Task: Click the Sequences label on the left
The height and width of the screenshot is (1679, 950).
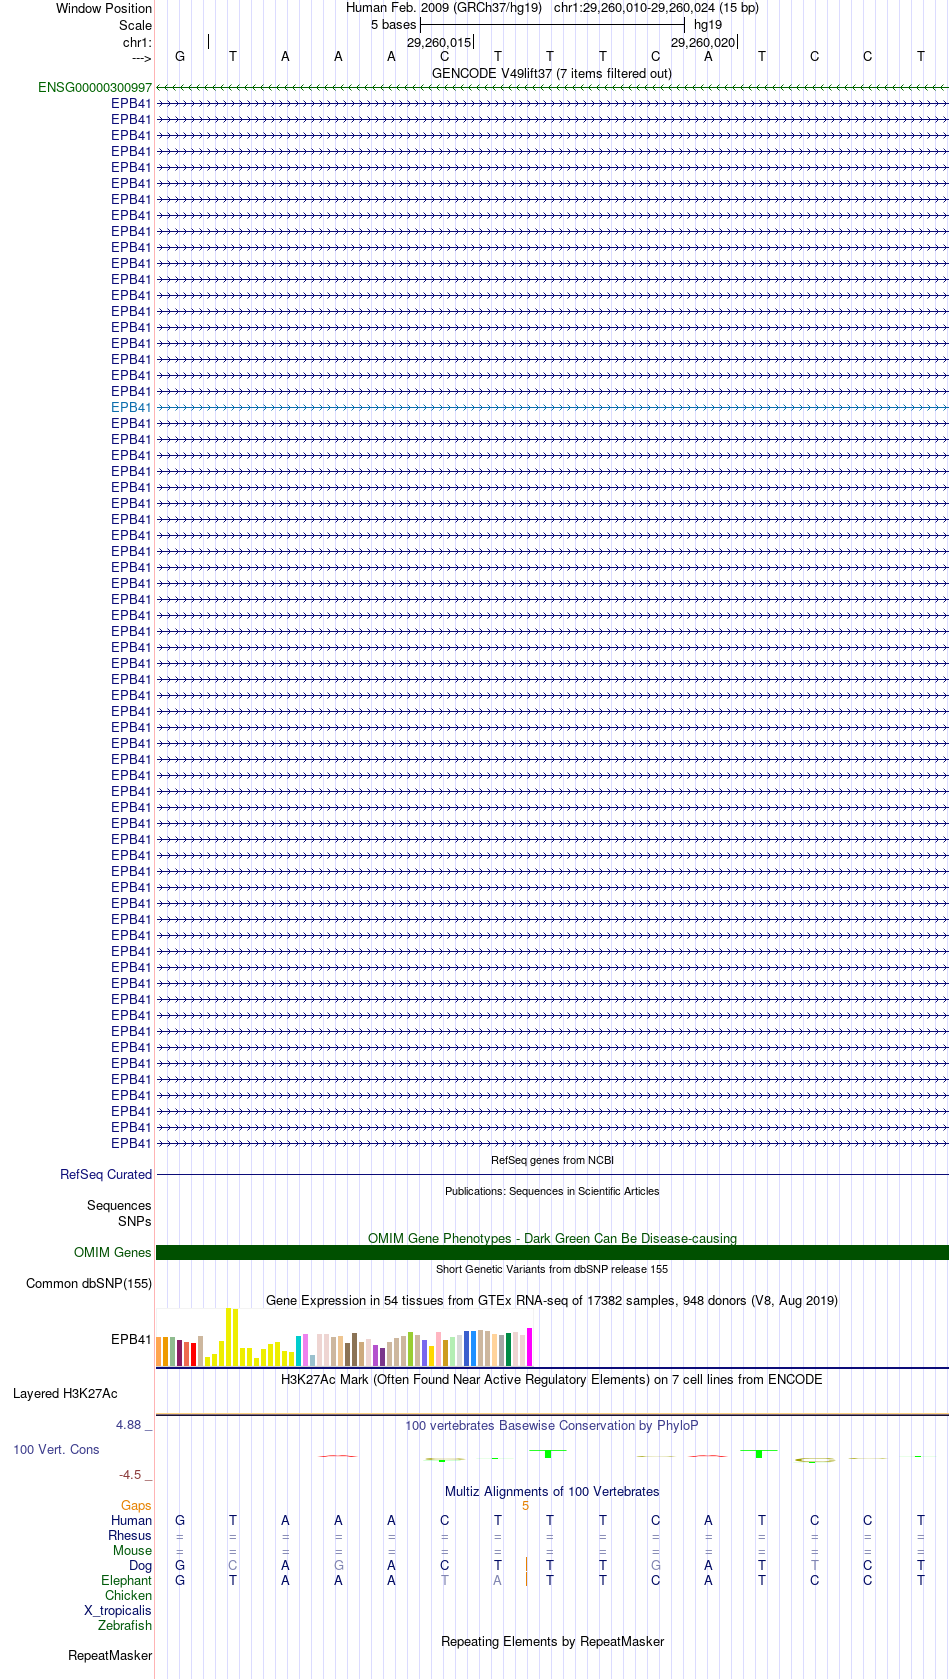Action: click(119, 1206)
